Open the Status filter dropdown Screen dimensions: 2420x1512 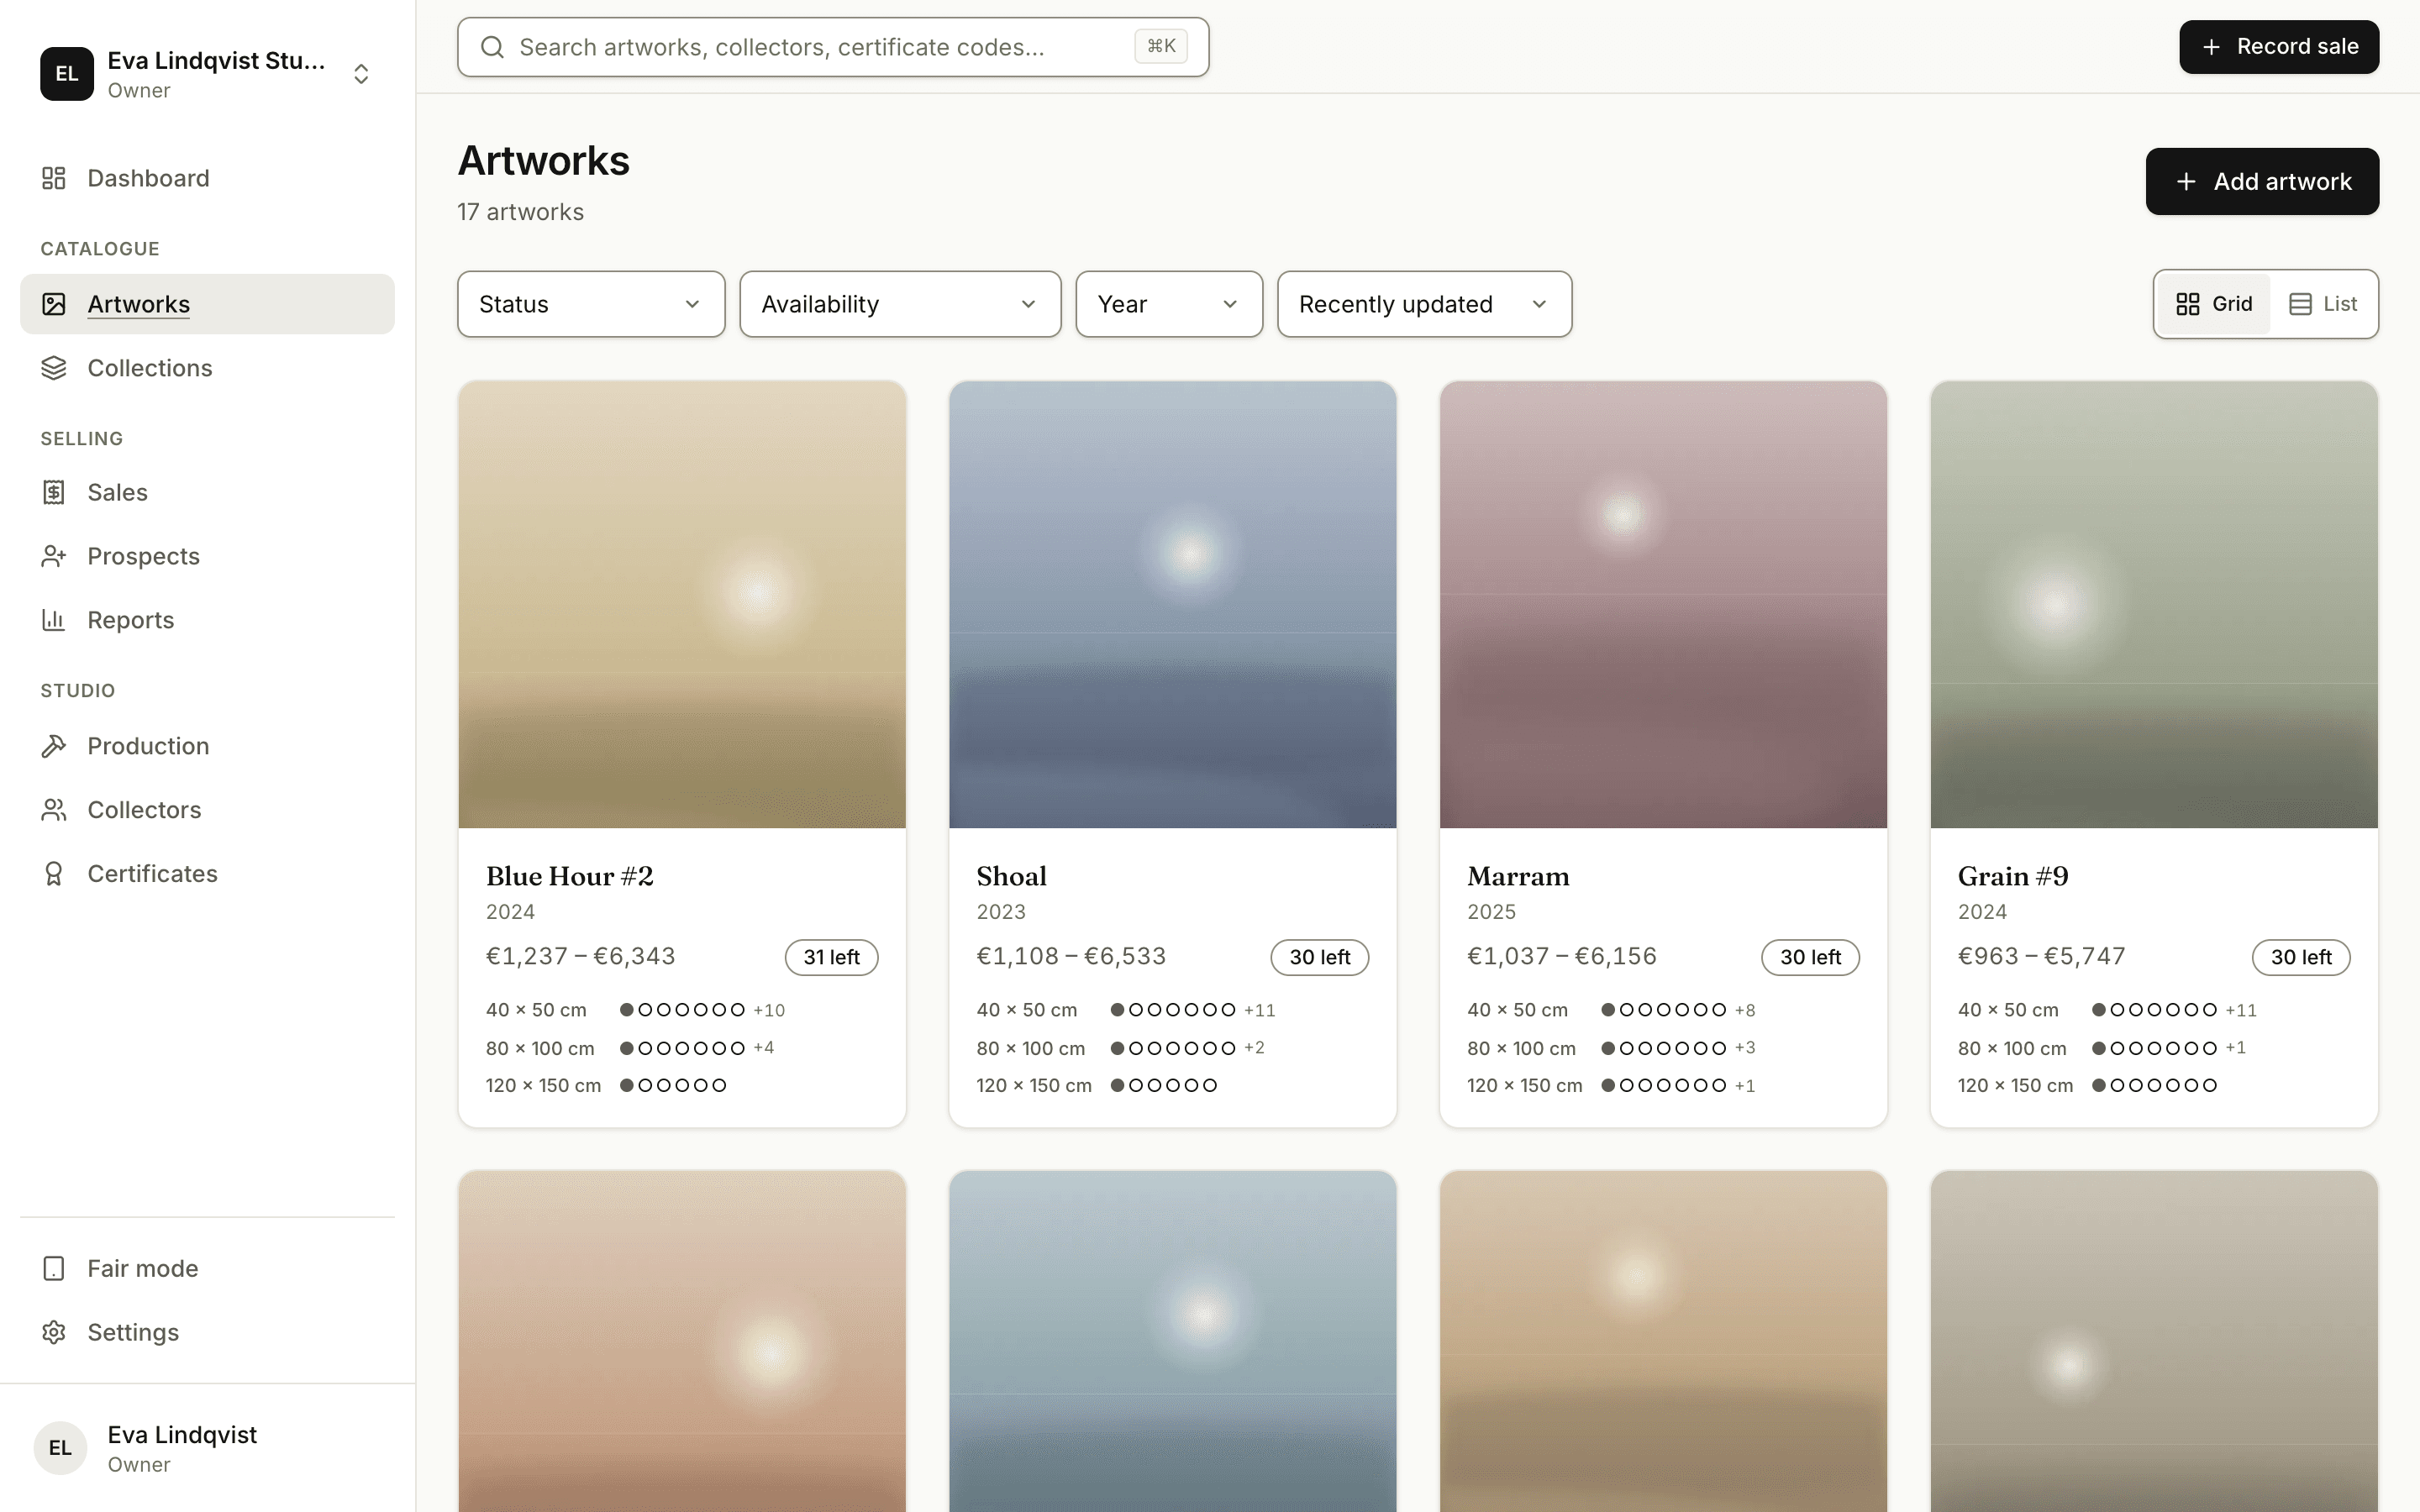pyautogui.click(x=591, y=304)
